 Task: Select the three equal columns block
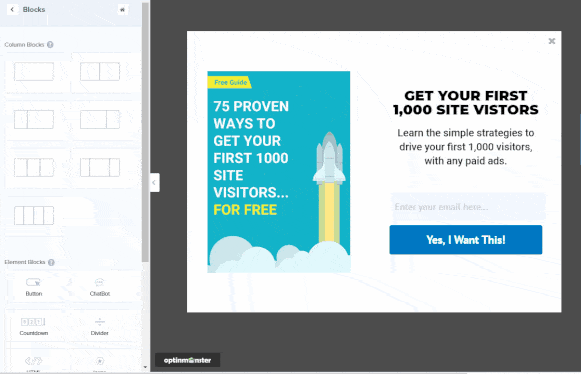(x=34, y=167)
